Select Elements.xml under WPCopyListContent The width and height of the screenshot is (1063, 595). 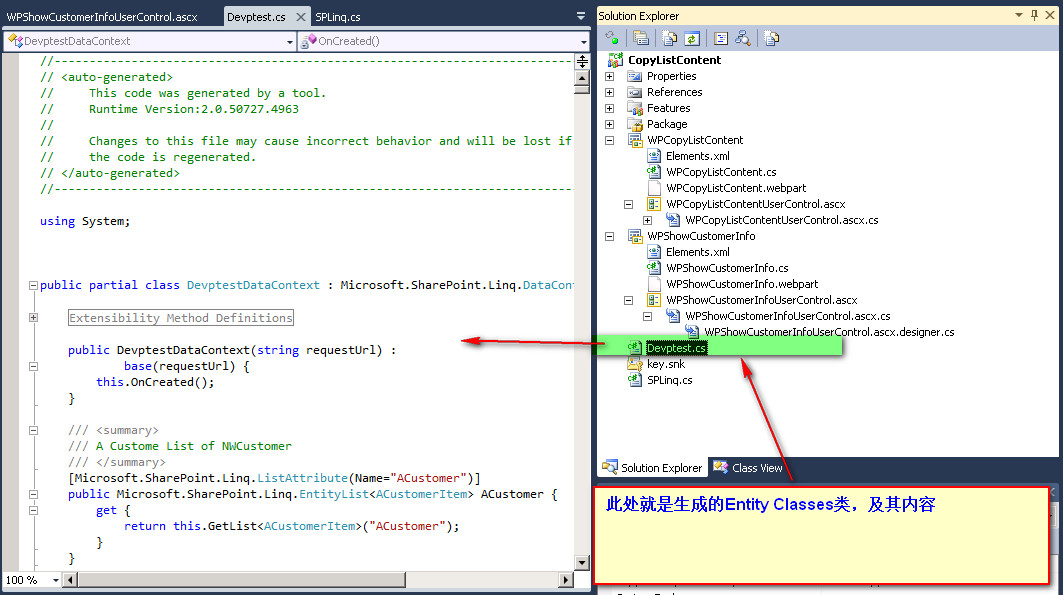(698, 156)
